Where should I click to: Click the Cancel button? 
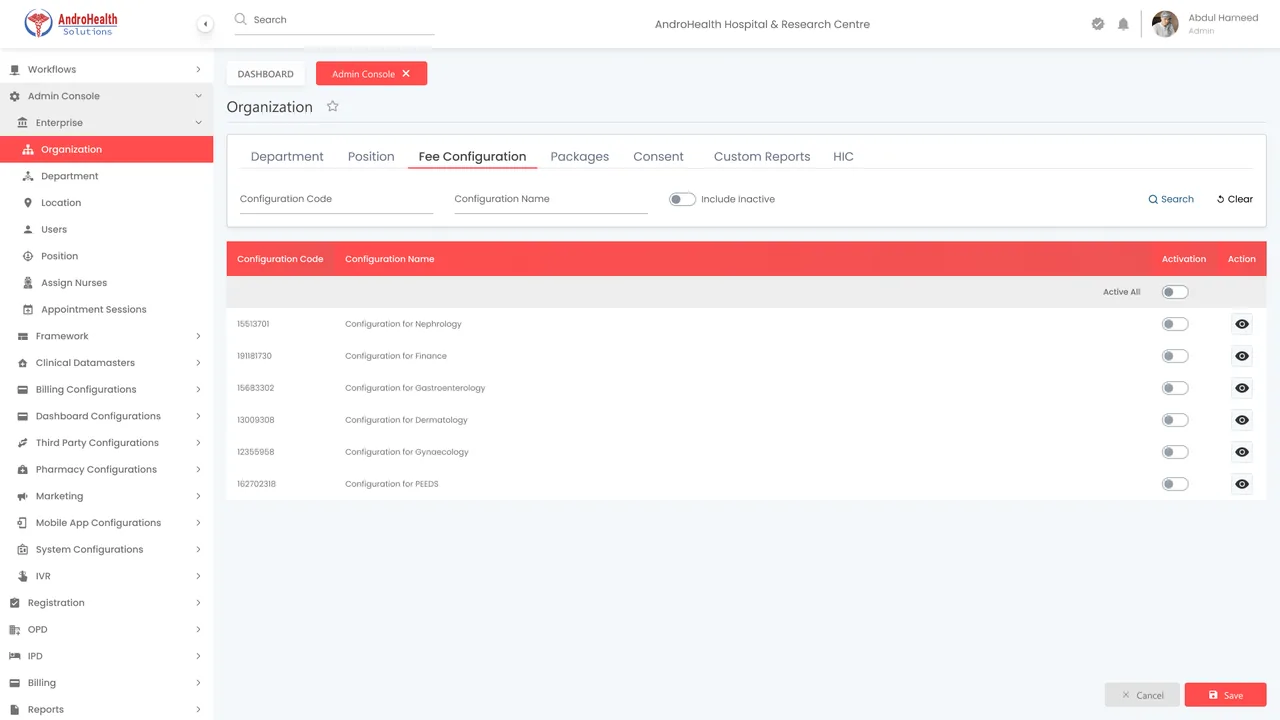(1143, 695)
